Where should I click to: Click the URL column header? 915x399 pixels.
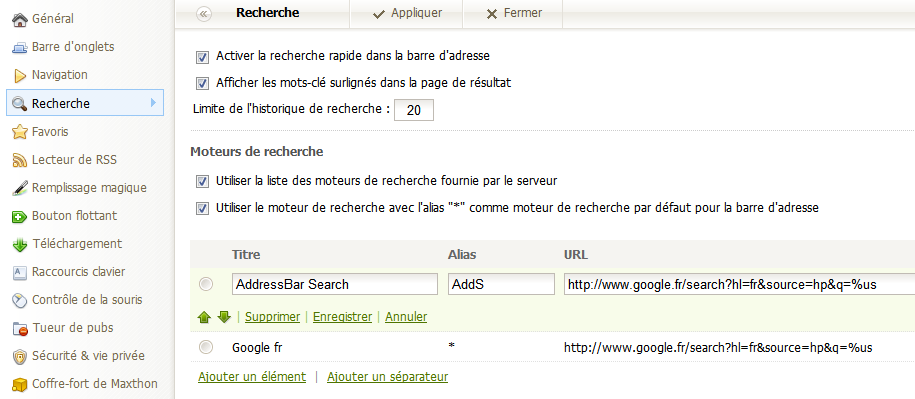click(576, 255)
